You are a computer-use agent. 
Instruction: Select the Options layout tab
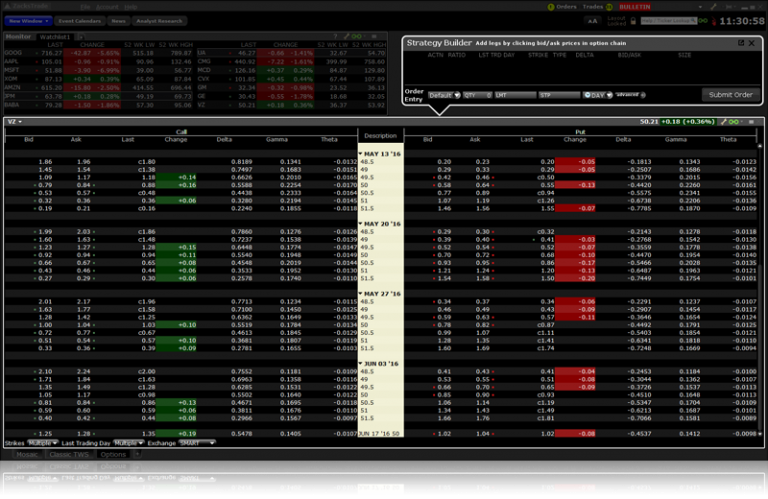[113, 454]
